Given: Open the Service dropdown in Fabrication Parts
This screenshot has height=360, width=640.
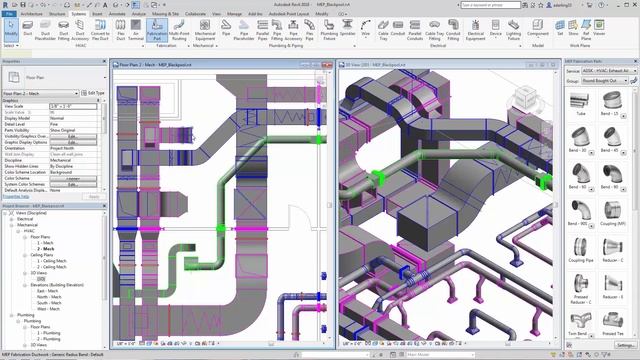Looking at the screenshot, I should tap(609, 71).
